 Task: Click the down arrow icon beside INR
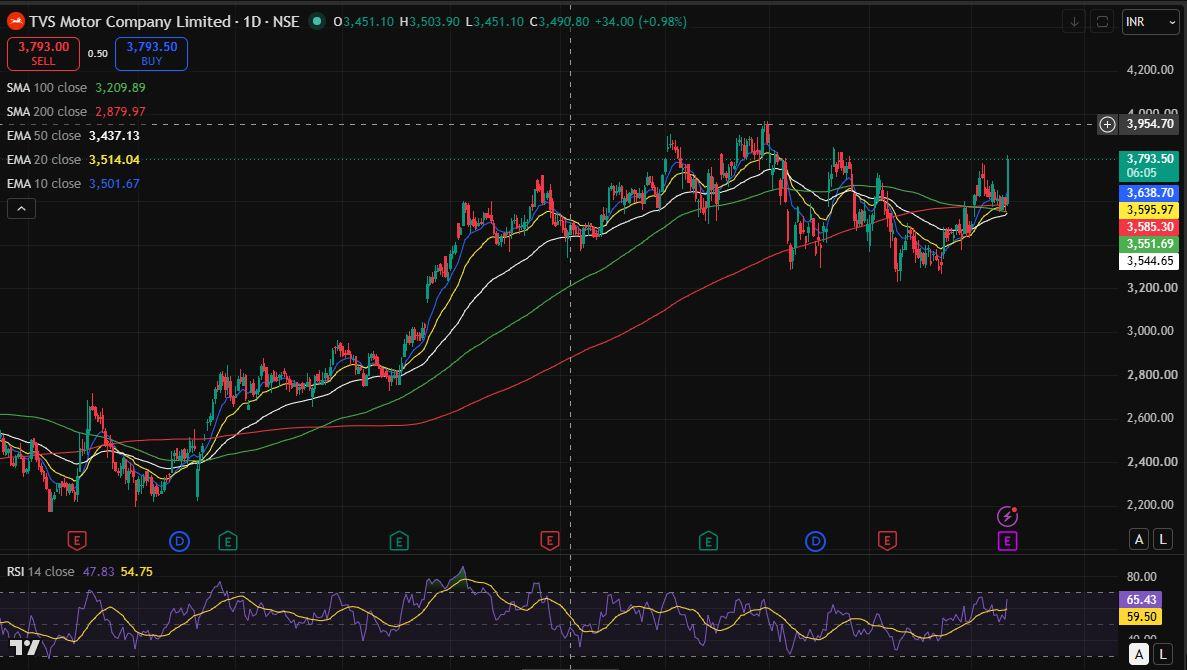1073,22
